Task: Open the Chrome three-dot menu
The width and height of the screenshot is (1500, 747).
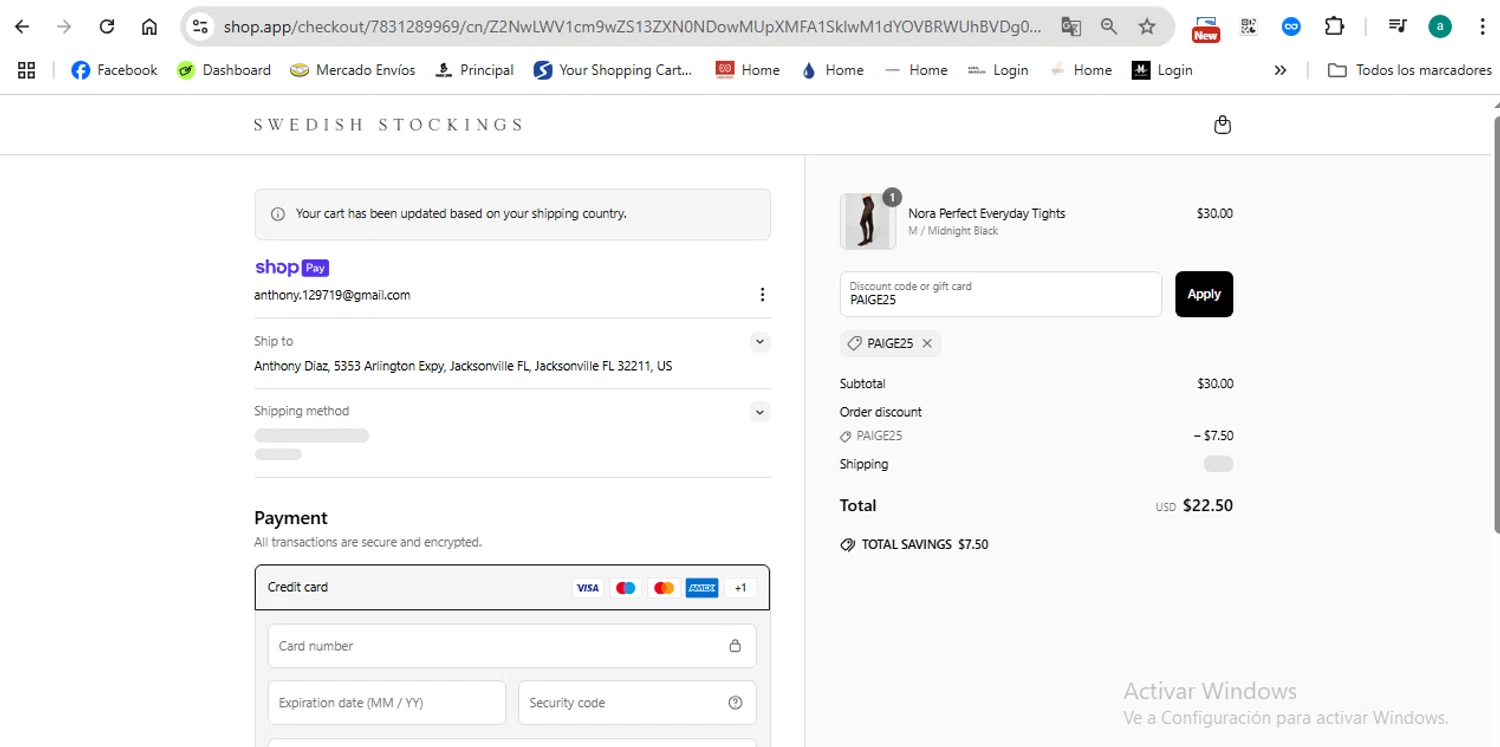Action: [1483, 27]
